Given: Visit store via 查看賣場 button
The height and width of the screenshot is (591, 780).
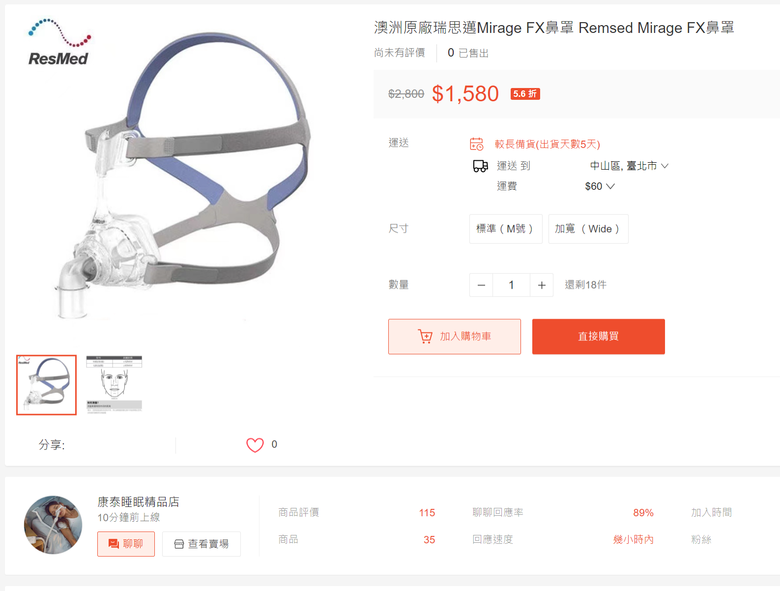Looking at the screenshot, I should 201,544.
